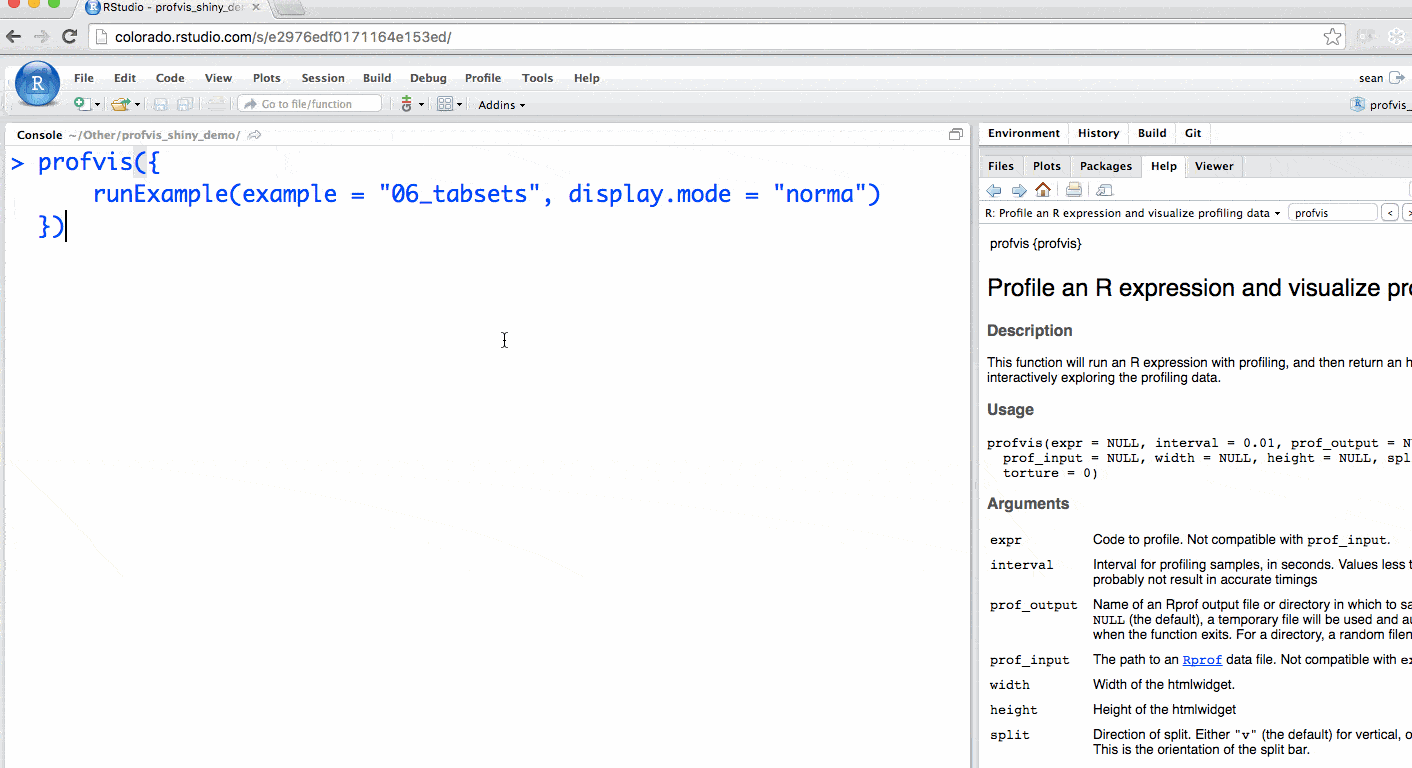The width and height of the screenshot is (1412, 768).
Task: Click the Help pane home icon
Action: pyautogui.click(x=1043, y=190)
